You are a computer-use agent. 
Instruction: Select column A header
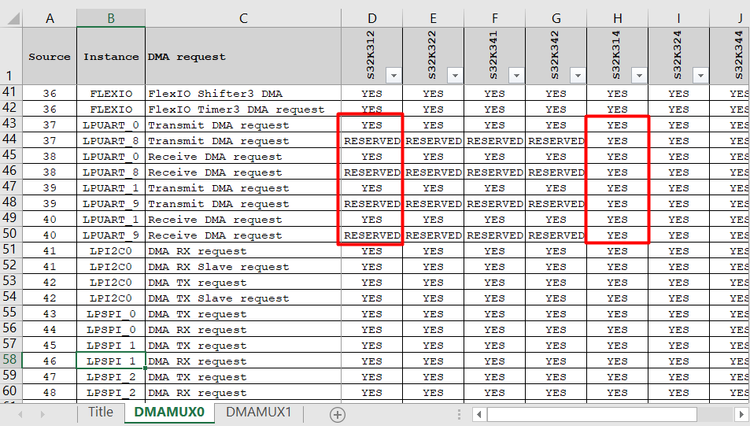pos(50,18)
